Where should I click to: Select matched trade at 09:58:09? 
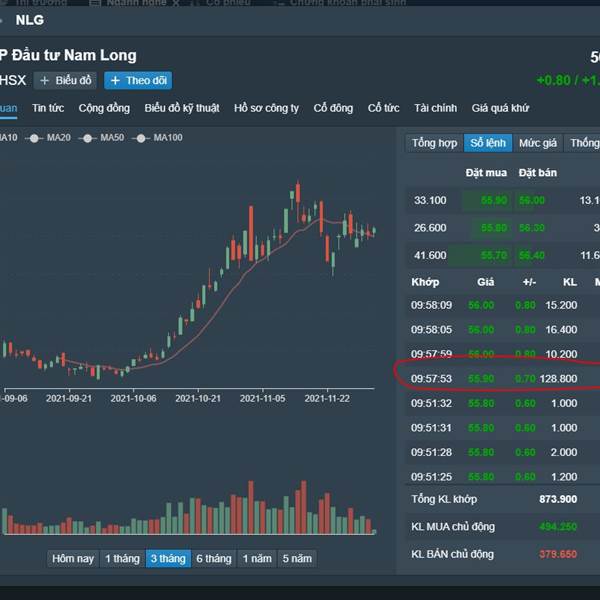(503, 305)
